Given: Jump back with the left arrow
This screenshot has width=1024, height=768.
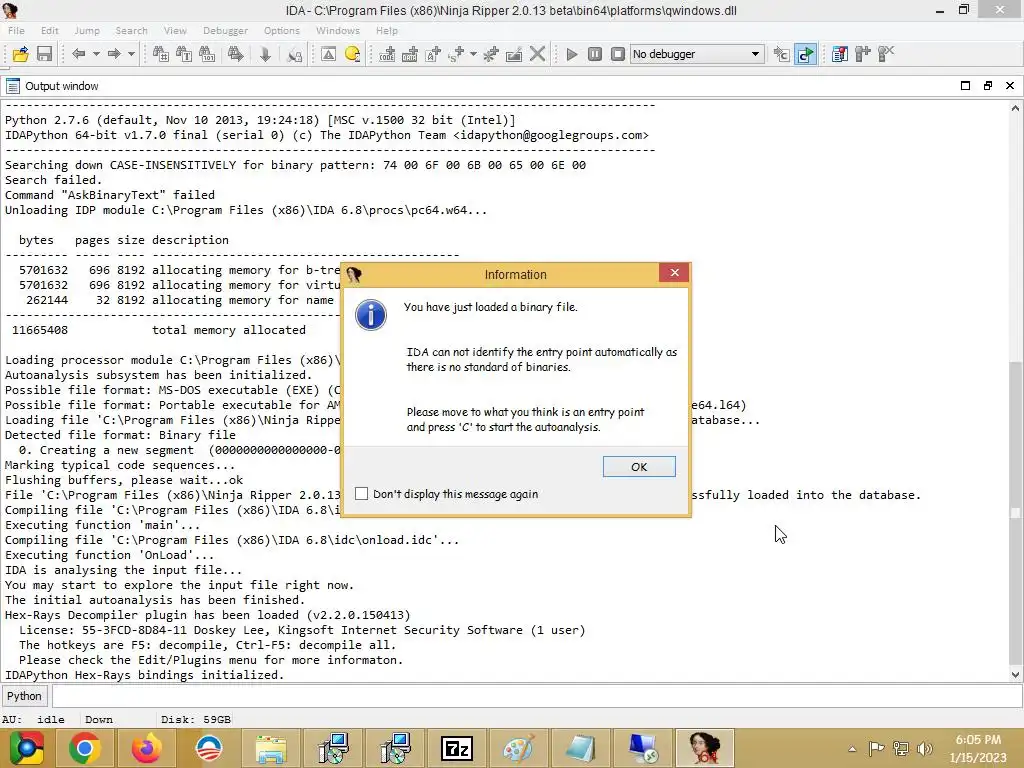Looking at the screenshot, I should (x=79, y=54).
